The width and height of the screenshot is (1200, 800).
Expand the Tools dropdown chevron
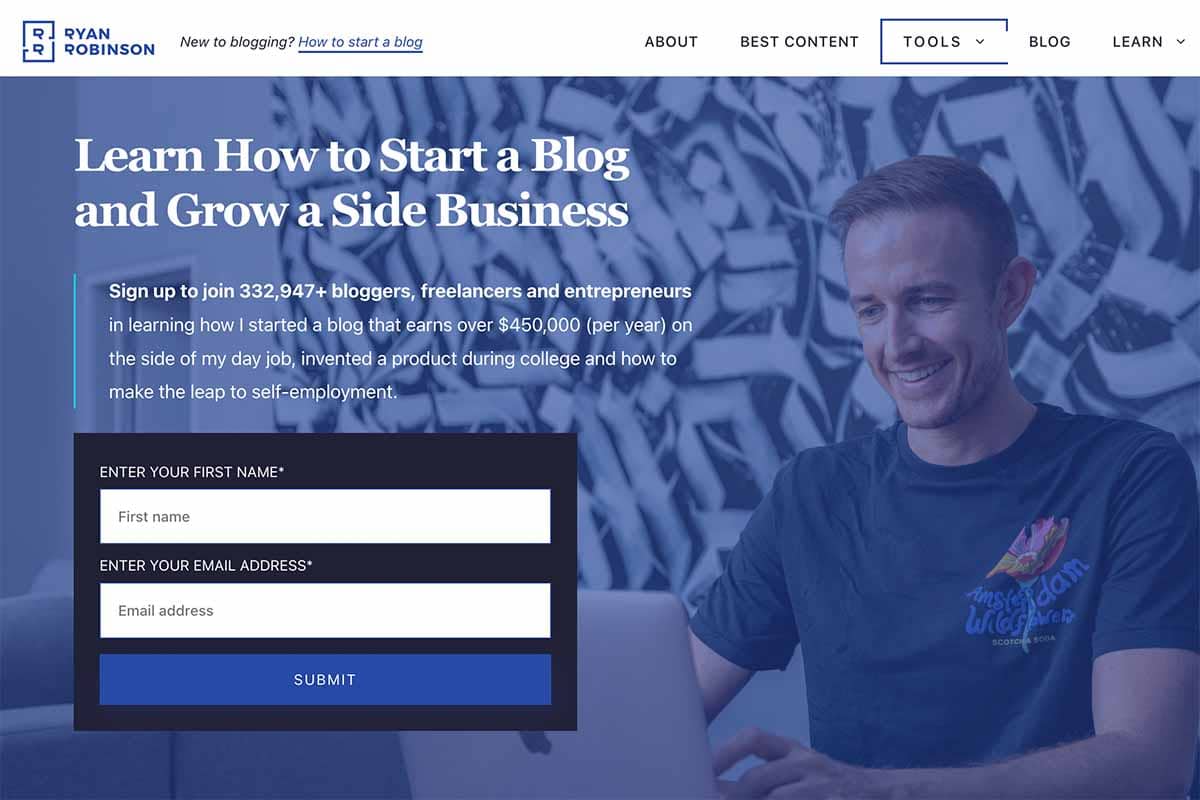(x=980, y=42)
